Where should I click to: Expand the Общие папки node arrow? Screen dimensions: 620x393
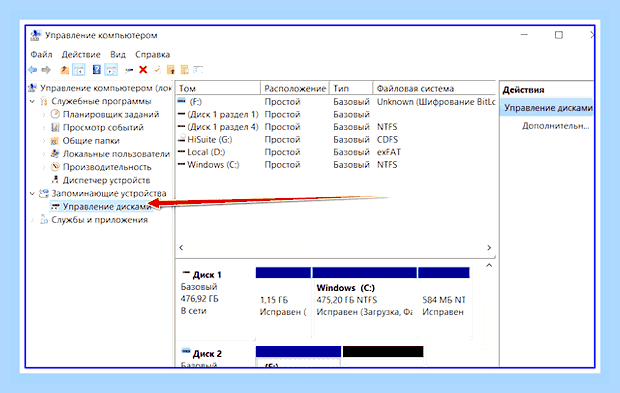[44, 141]
